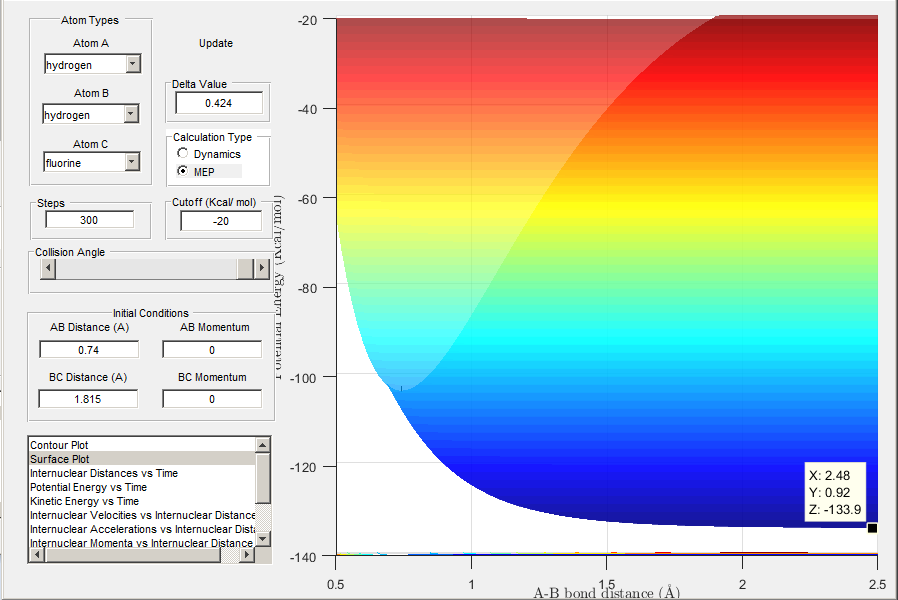Open the Atom C fluorine dropdown
The width and height of the screenshot is (898, 600).
point(133,162)
